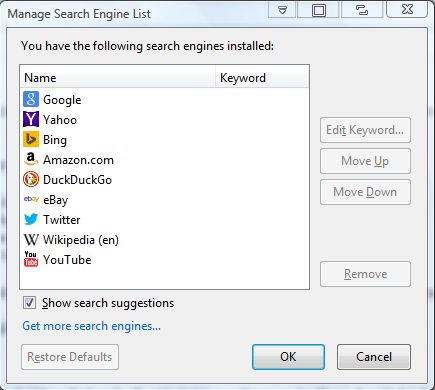Click the Edit Keyword button
This screenshot has width=435, height=390.
pos(365,130)
